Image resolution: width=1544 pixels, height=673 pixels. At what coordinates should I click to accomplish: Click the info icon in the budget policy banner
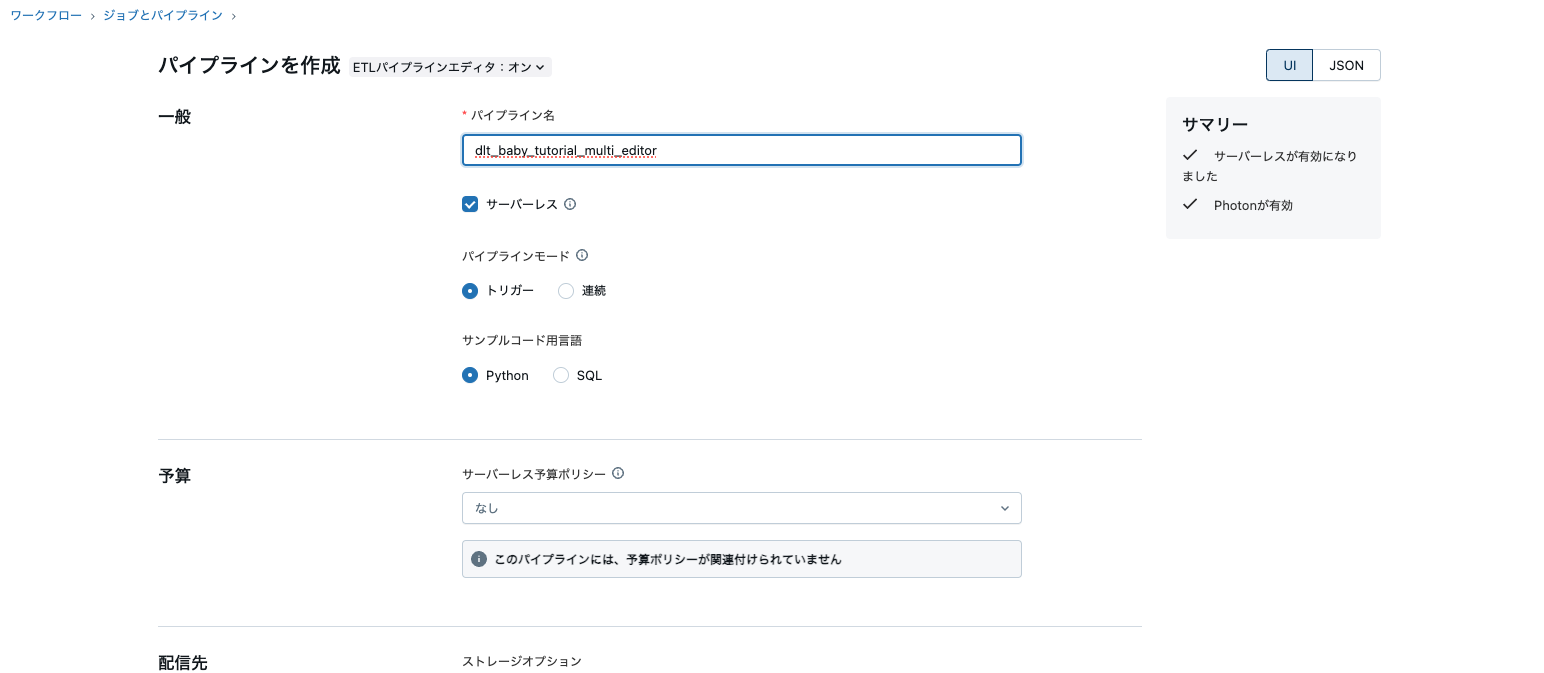coord(479,559)
